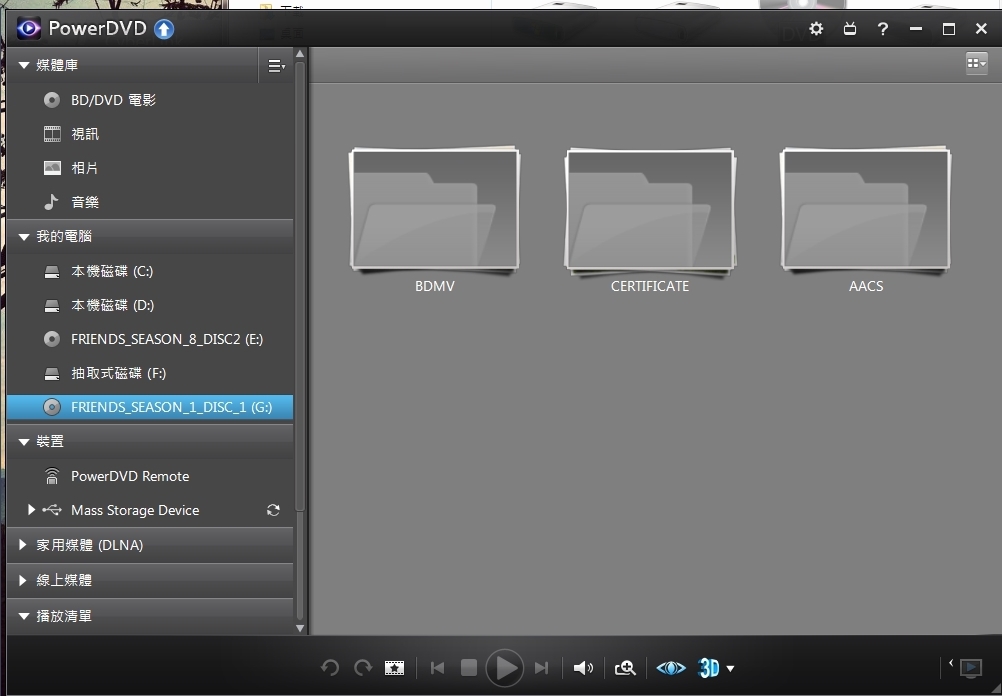Open the AACS folder

coord(866,220)
